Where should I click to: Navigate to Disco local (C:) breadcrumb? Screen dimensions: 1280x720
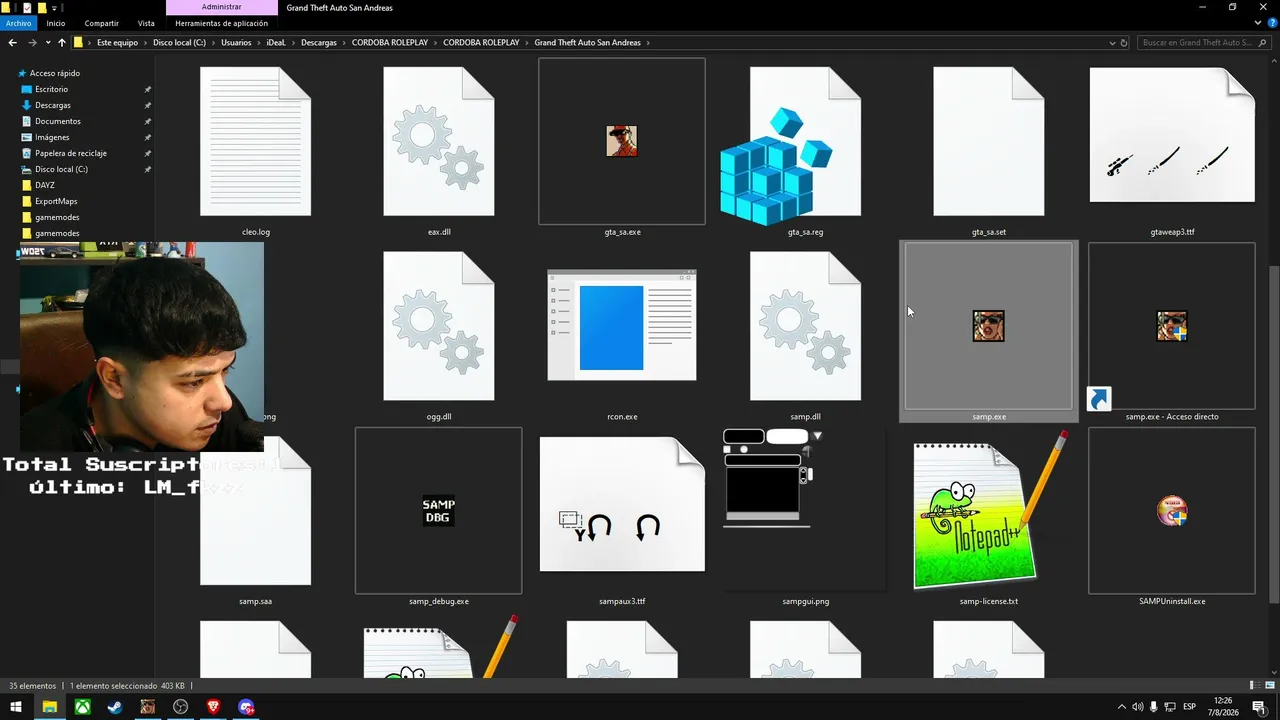(179, 43)
